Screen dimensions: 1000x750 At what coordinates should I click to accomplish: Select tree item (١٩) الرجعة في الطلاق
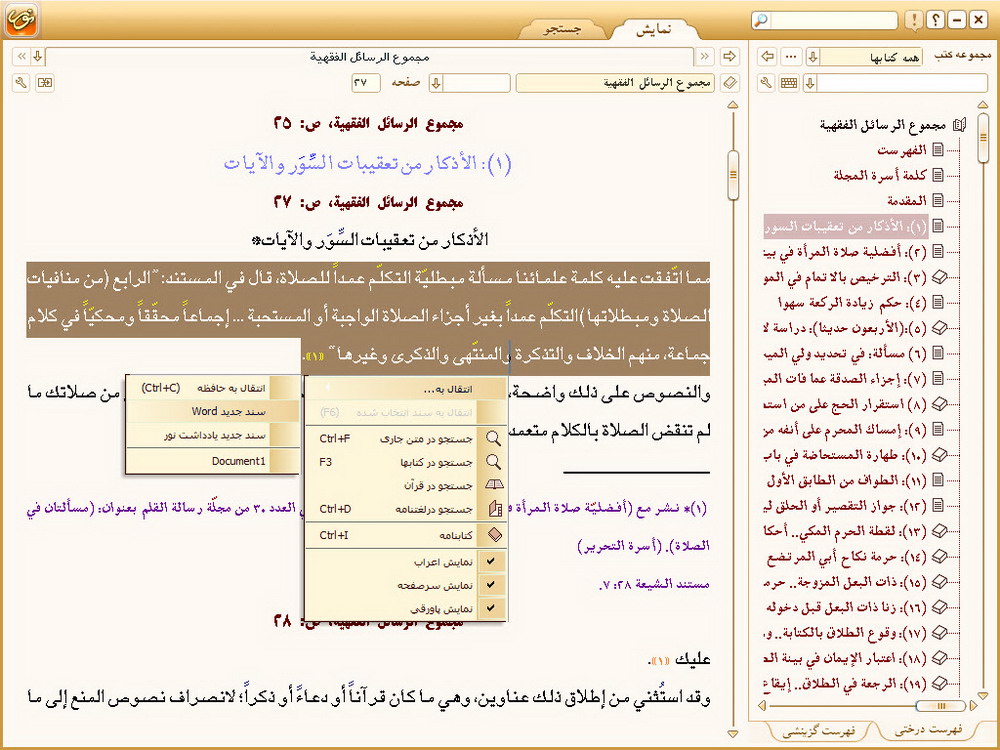845,684
